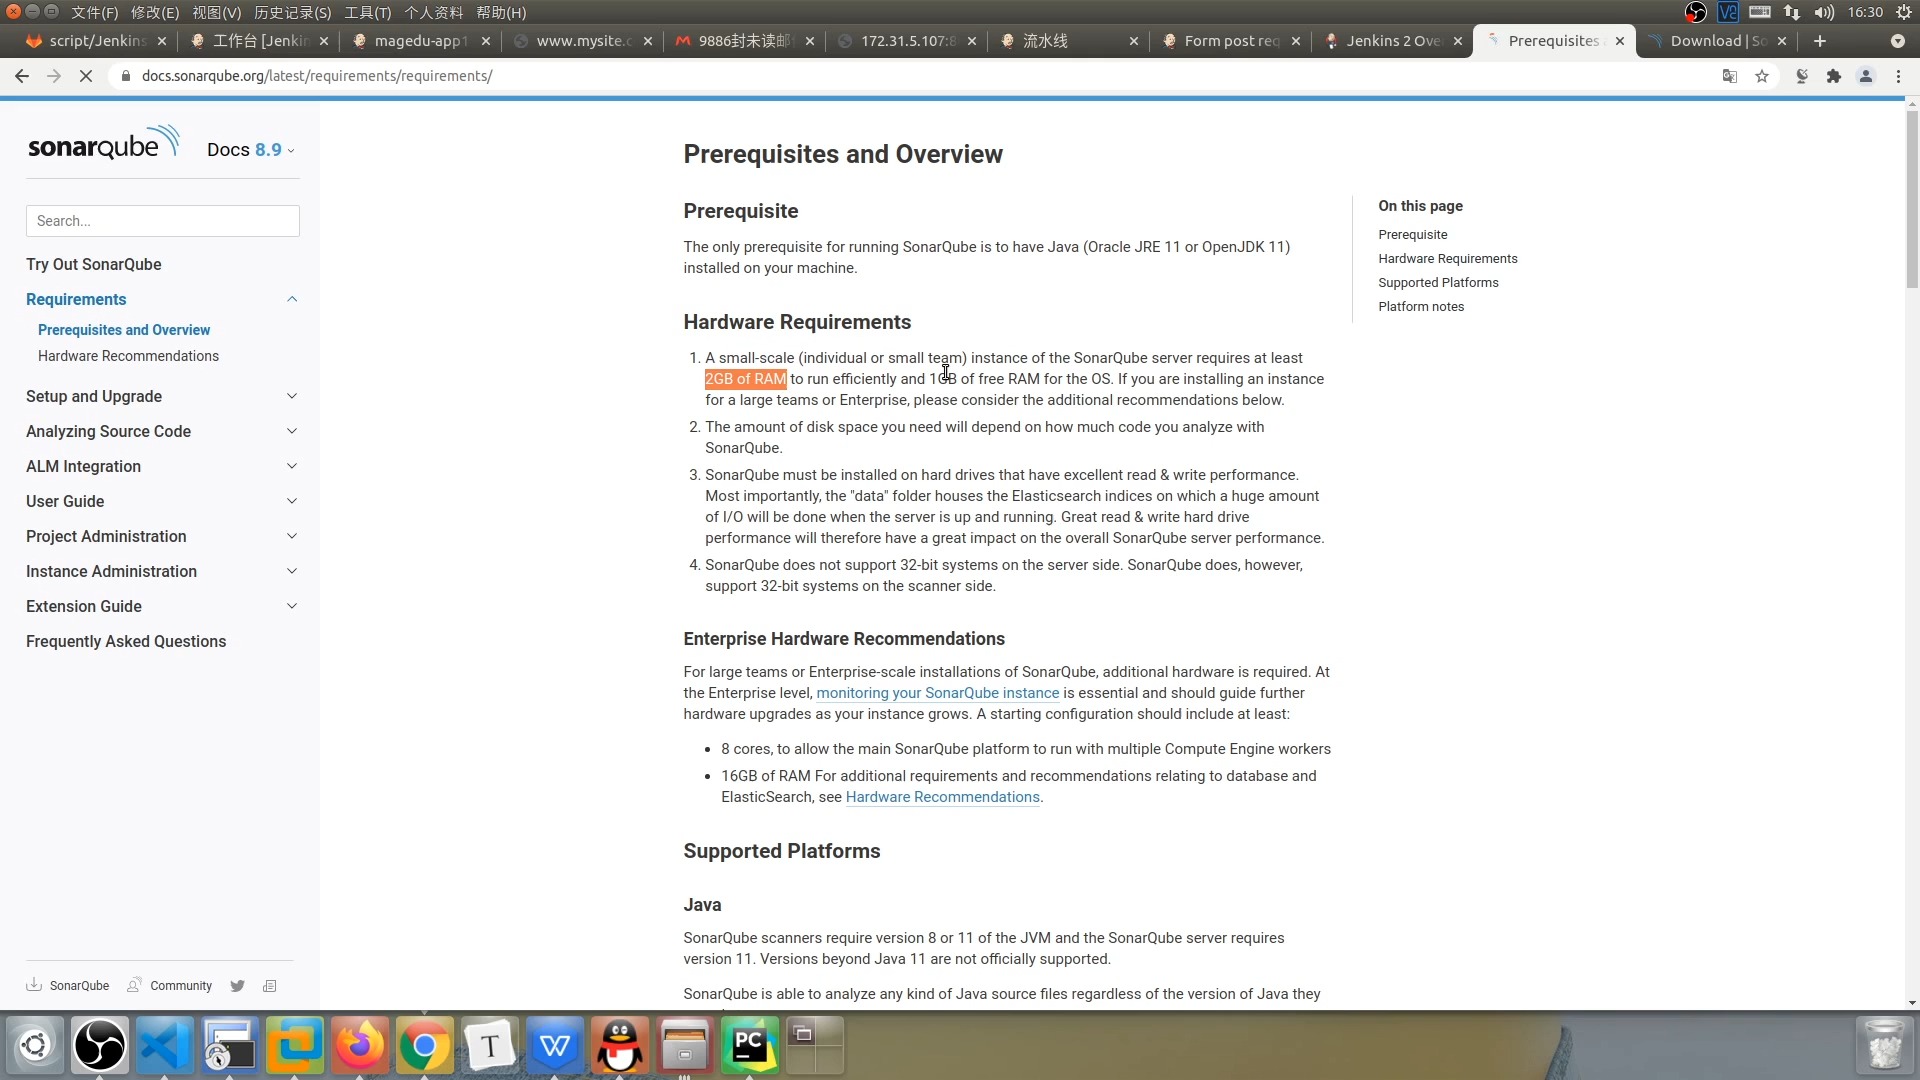
Task: Click the SonarQube logo
Action: coord(104,143)
